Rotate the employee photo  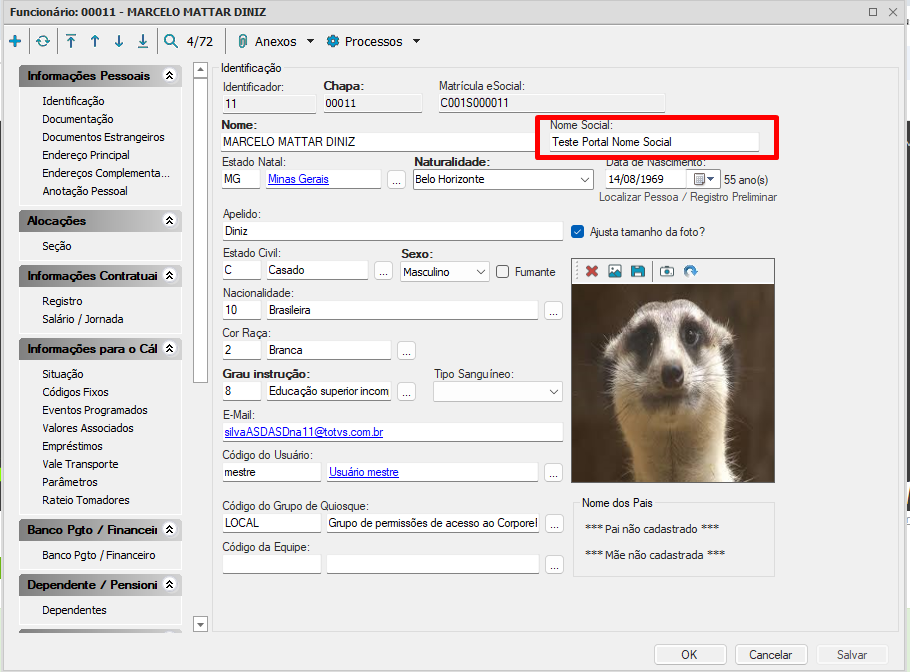point(690,271)
